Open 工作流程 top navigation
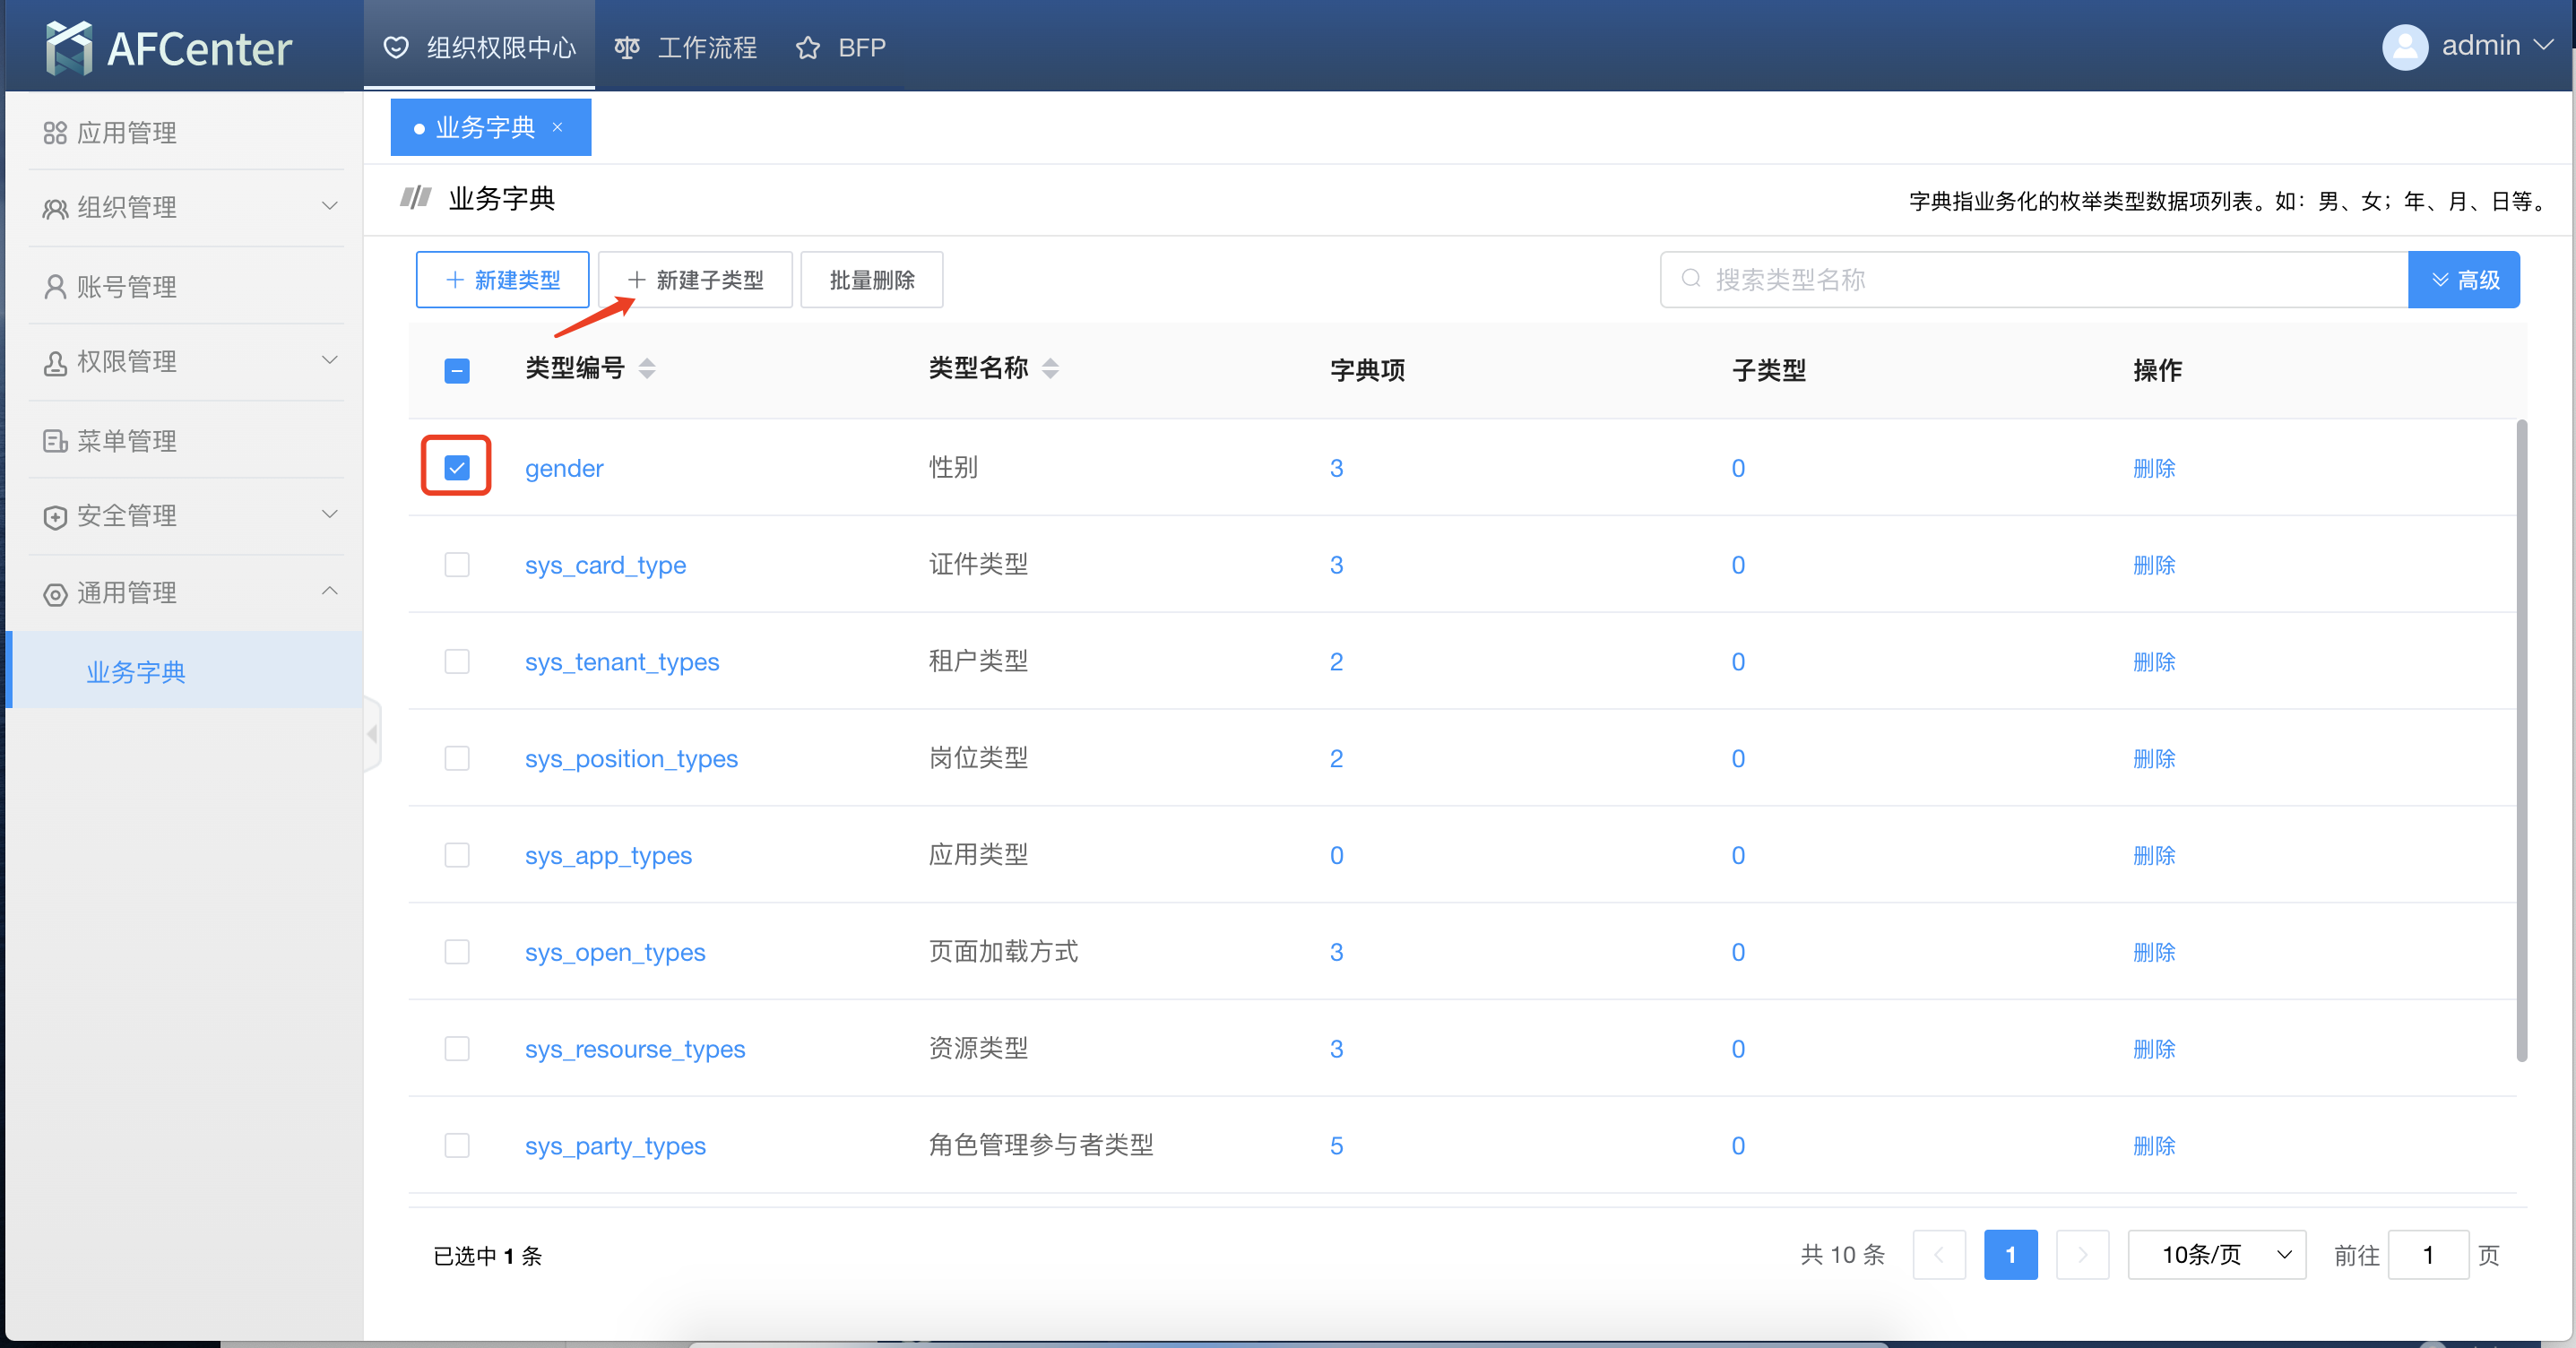 [685, 47]
